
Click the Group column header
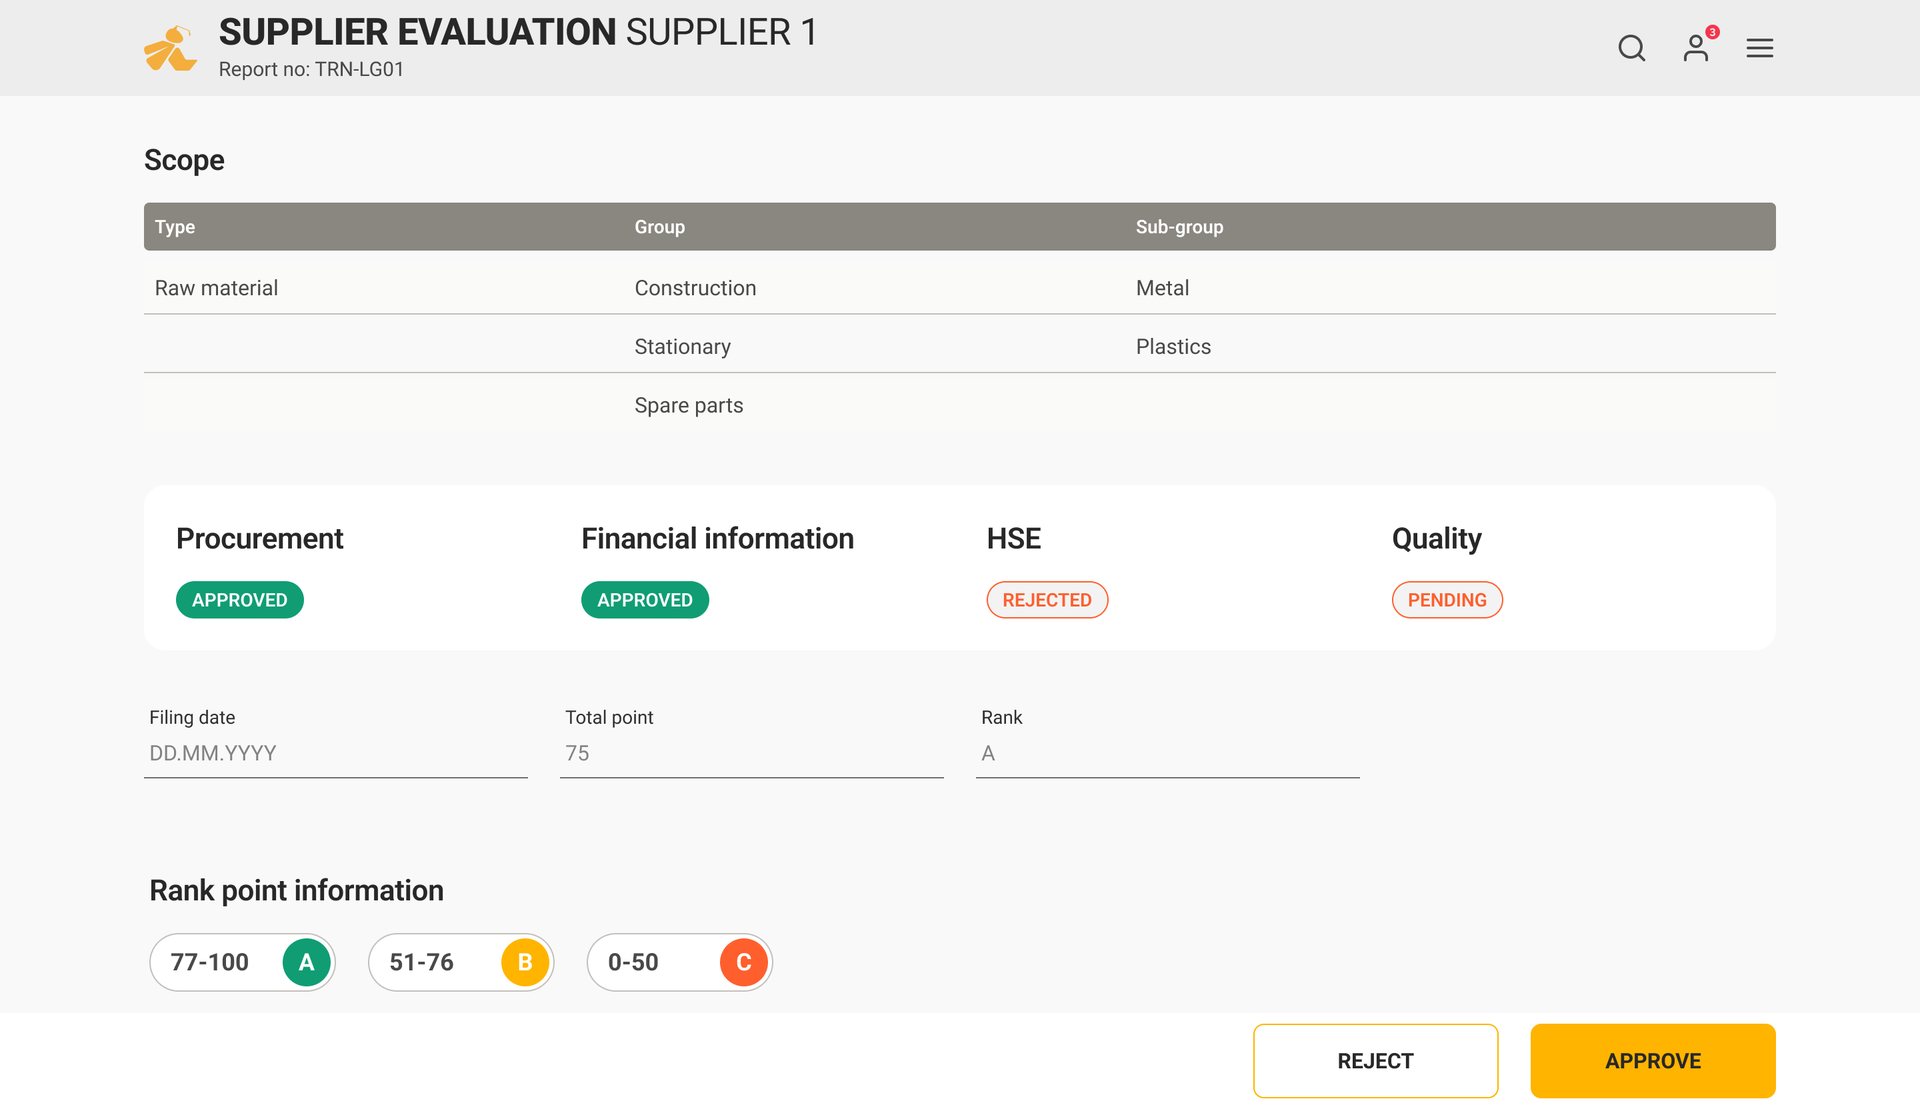click(x=660, y=227)
